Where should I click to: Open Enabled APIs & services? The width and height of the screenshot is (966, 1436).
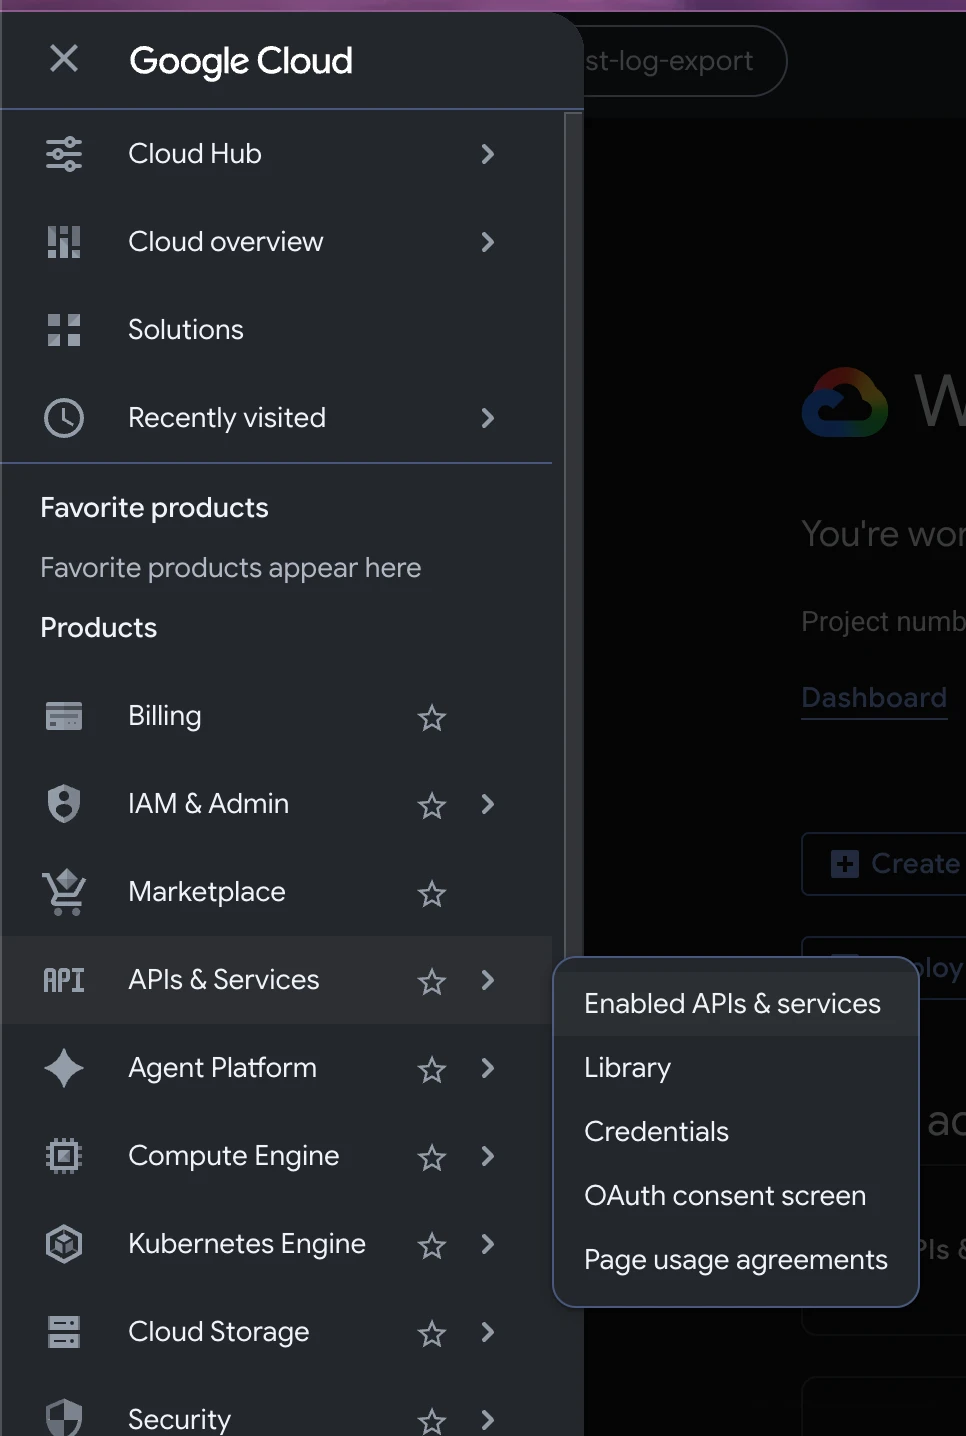[736, 1004]
